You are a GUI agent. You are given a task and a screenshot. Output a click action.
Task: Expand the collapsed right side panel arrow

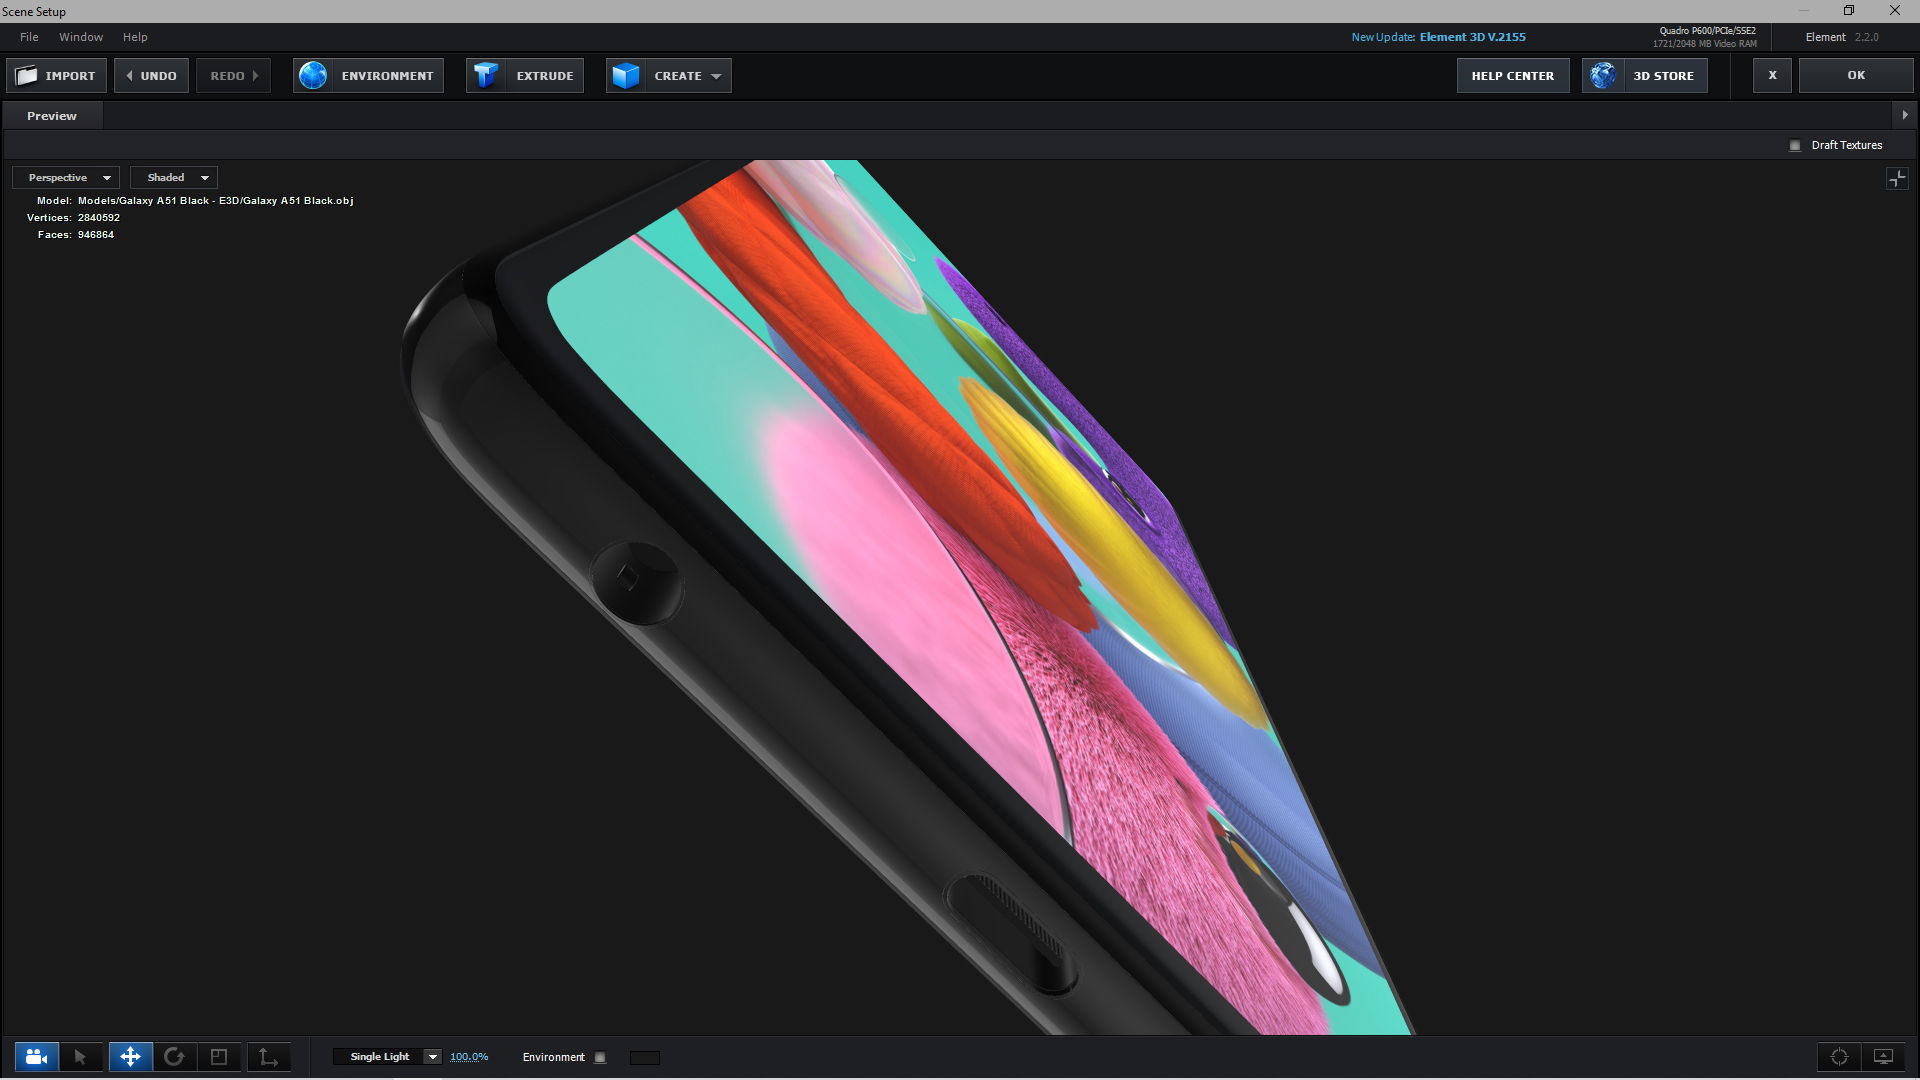[x=1905, y=115]
